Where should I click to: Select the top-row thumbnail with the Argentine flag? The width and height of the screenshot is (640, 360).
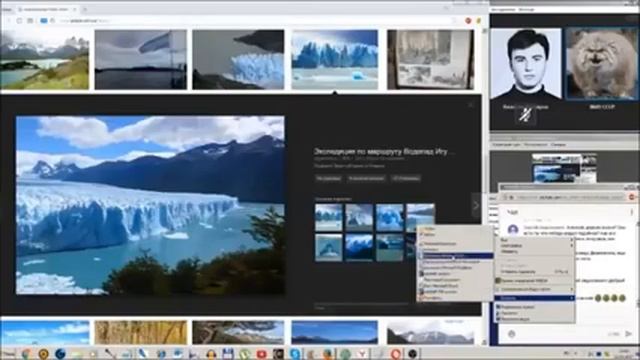click(x=141, y=59)
